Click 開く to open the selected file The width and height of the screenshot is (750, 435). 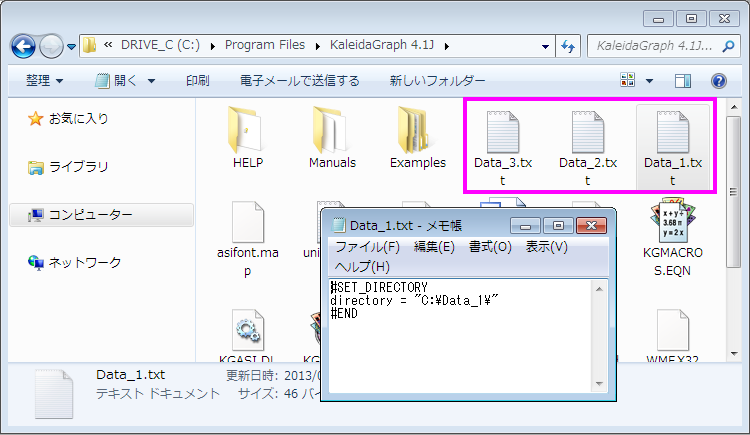coord(117,80)
